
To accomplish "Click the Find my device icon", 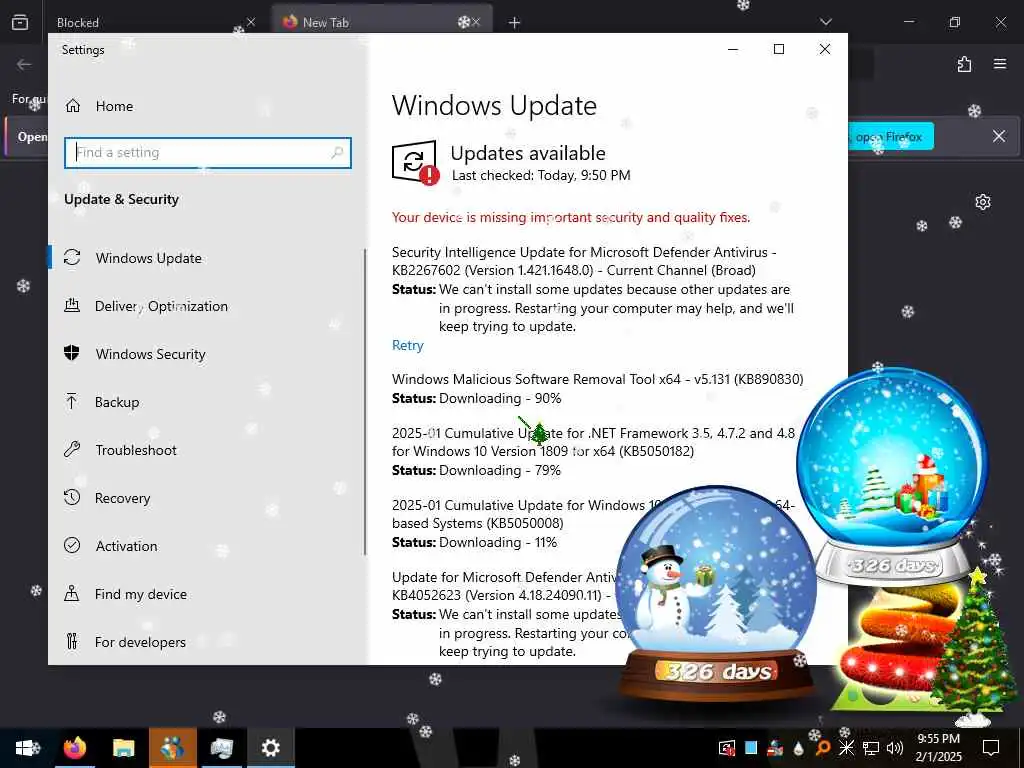I will pos(72,594).
